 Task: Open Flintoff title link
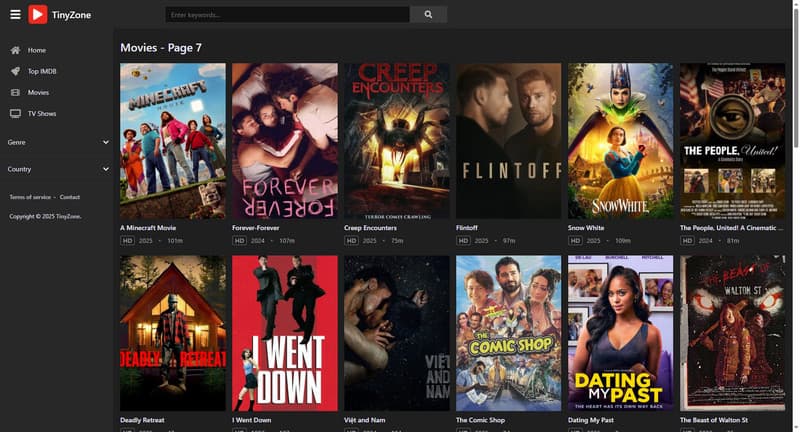[467, 228]
